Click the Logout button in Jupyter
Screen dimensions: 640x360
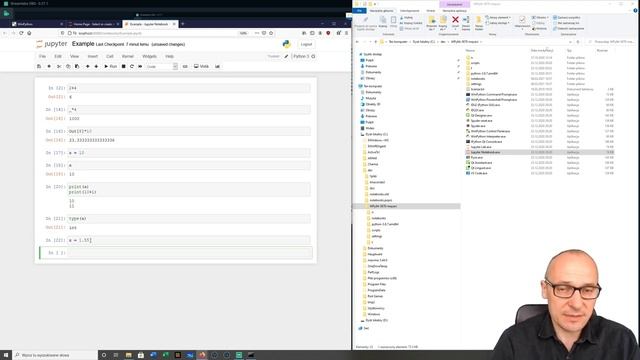tap(306, 44)
